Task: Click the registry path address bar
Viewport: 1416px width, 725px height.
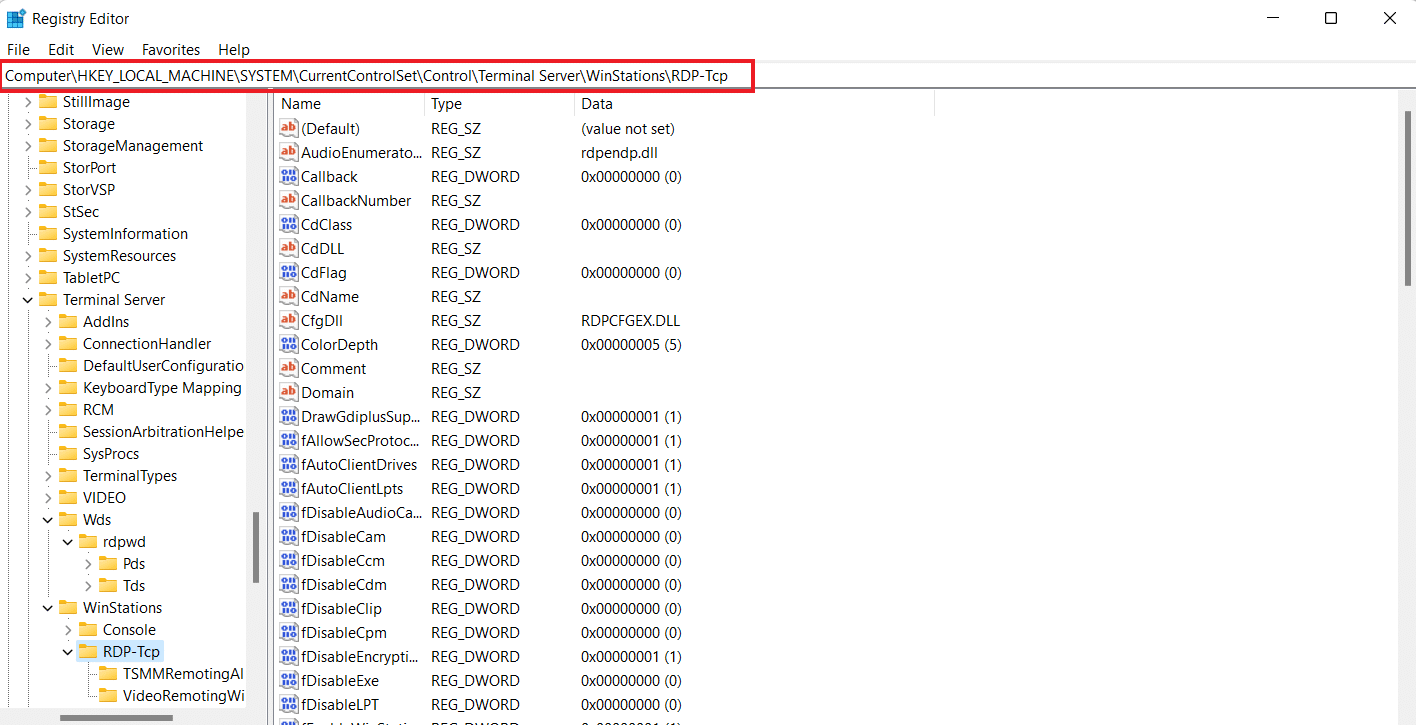Action: click(x=376, y=76)
